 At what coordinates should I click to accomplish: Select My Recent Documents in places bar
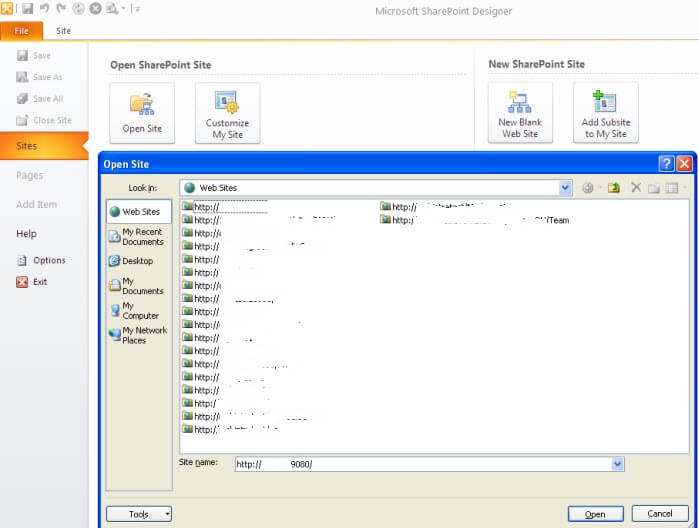click(x=138, y=237)
